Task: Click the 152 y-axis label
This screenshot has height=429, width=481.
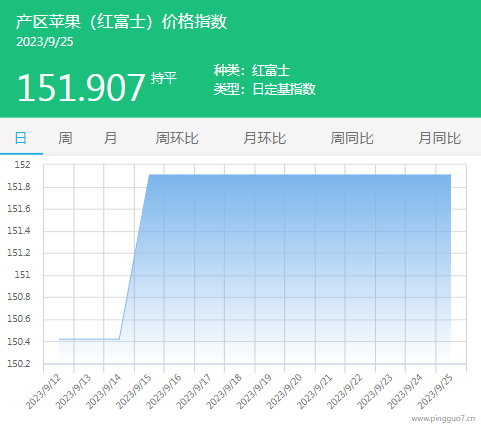Action: [x=22, y=165]
